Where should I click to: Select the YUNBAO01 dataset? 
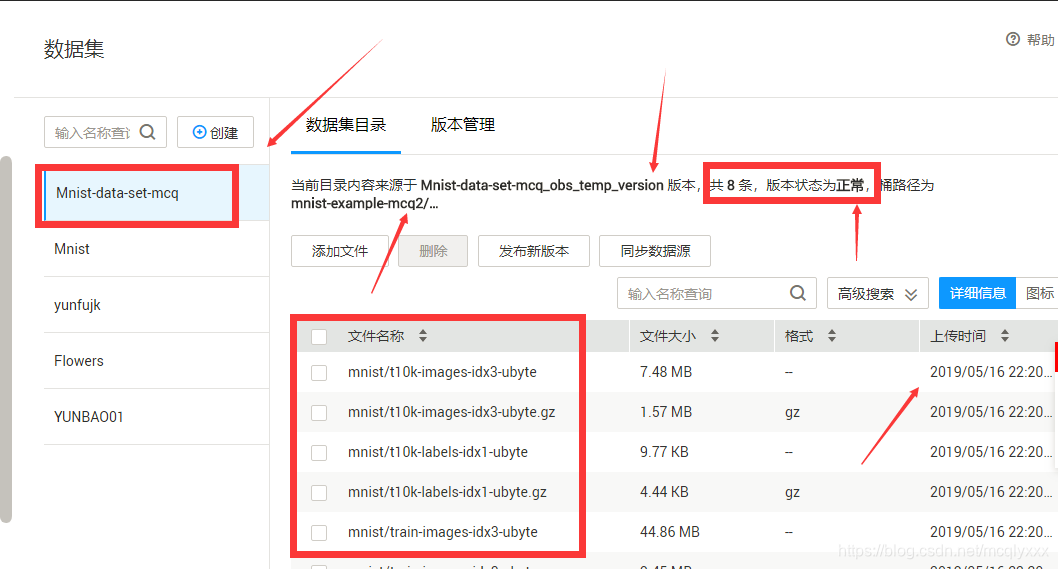click(157, 417)
